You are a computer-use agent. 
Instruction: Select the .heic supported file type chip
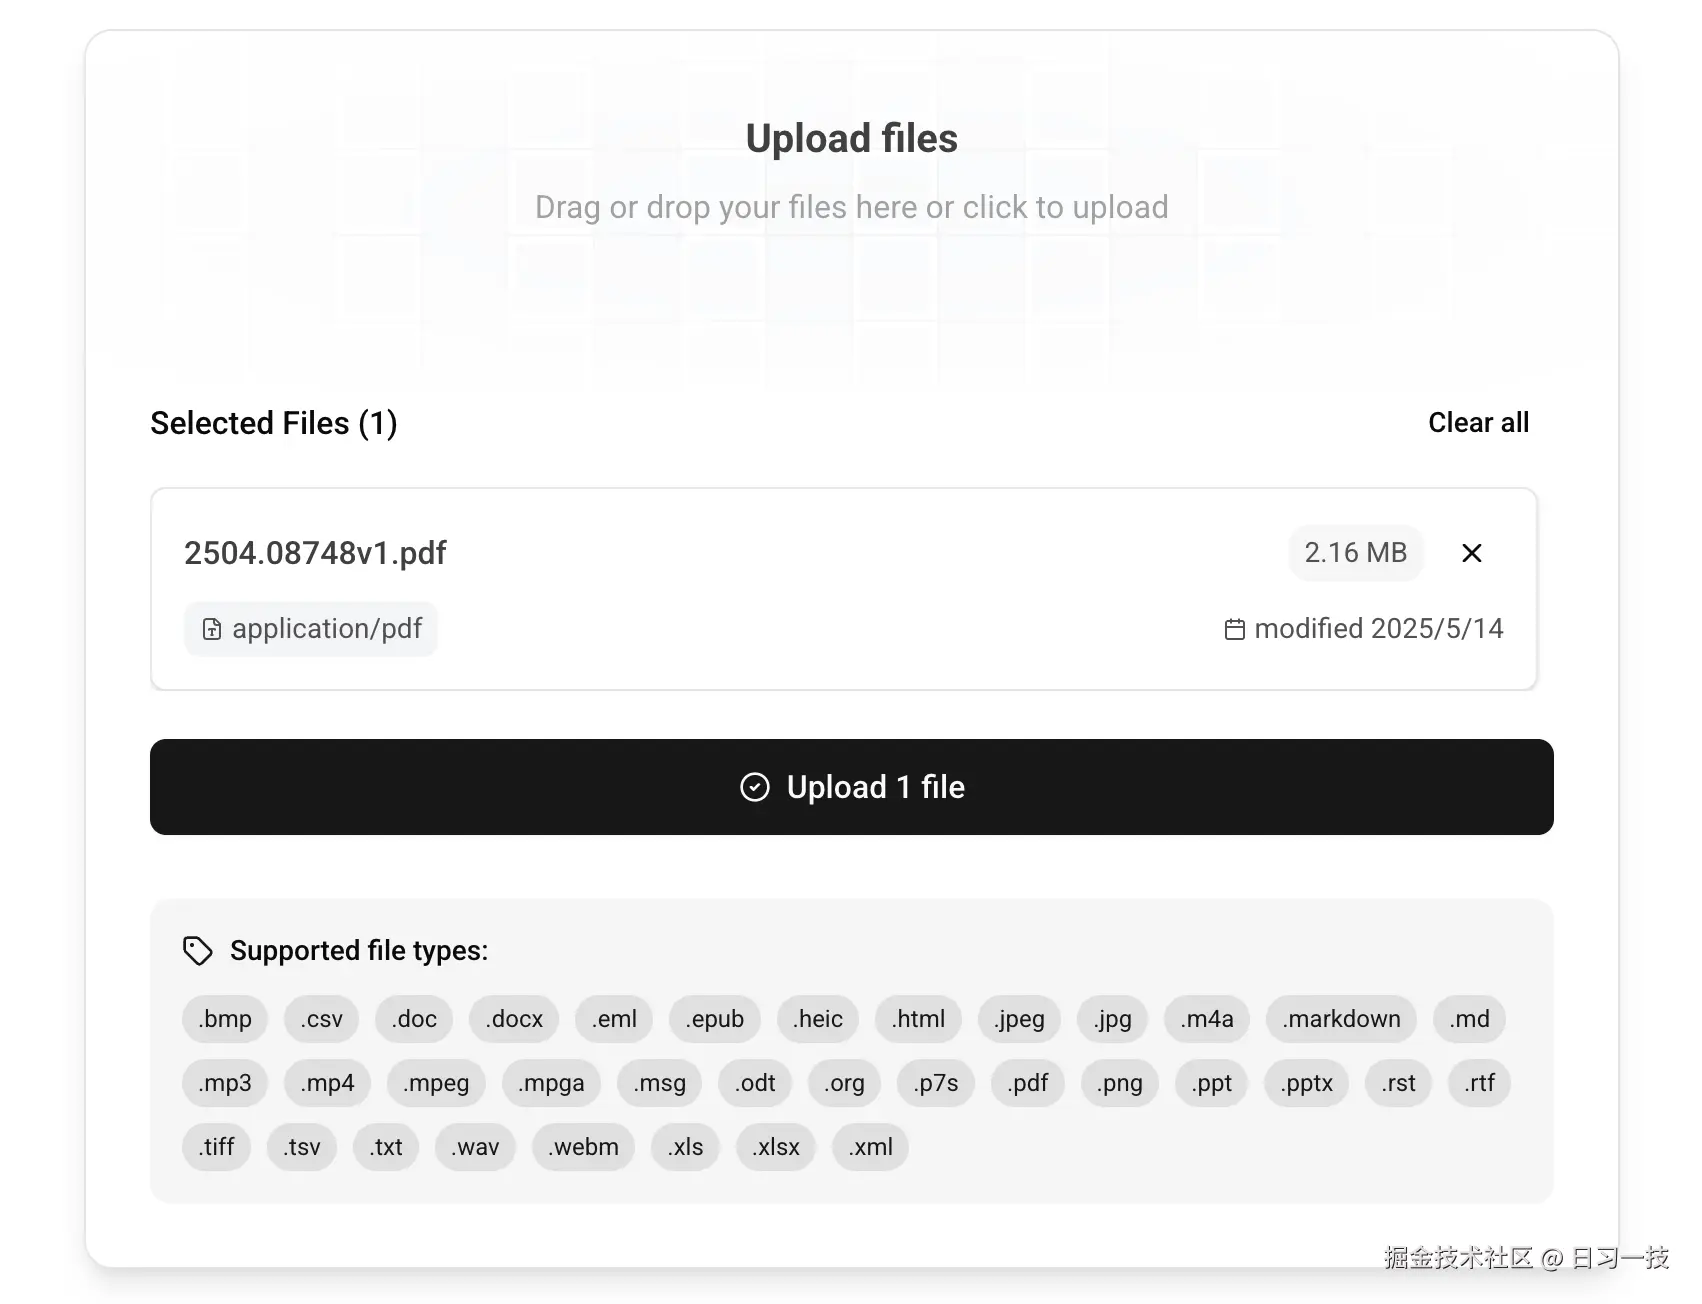pyautogui.click(x=817, y=1019)
